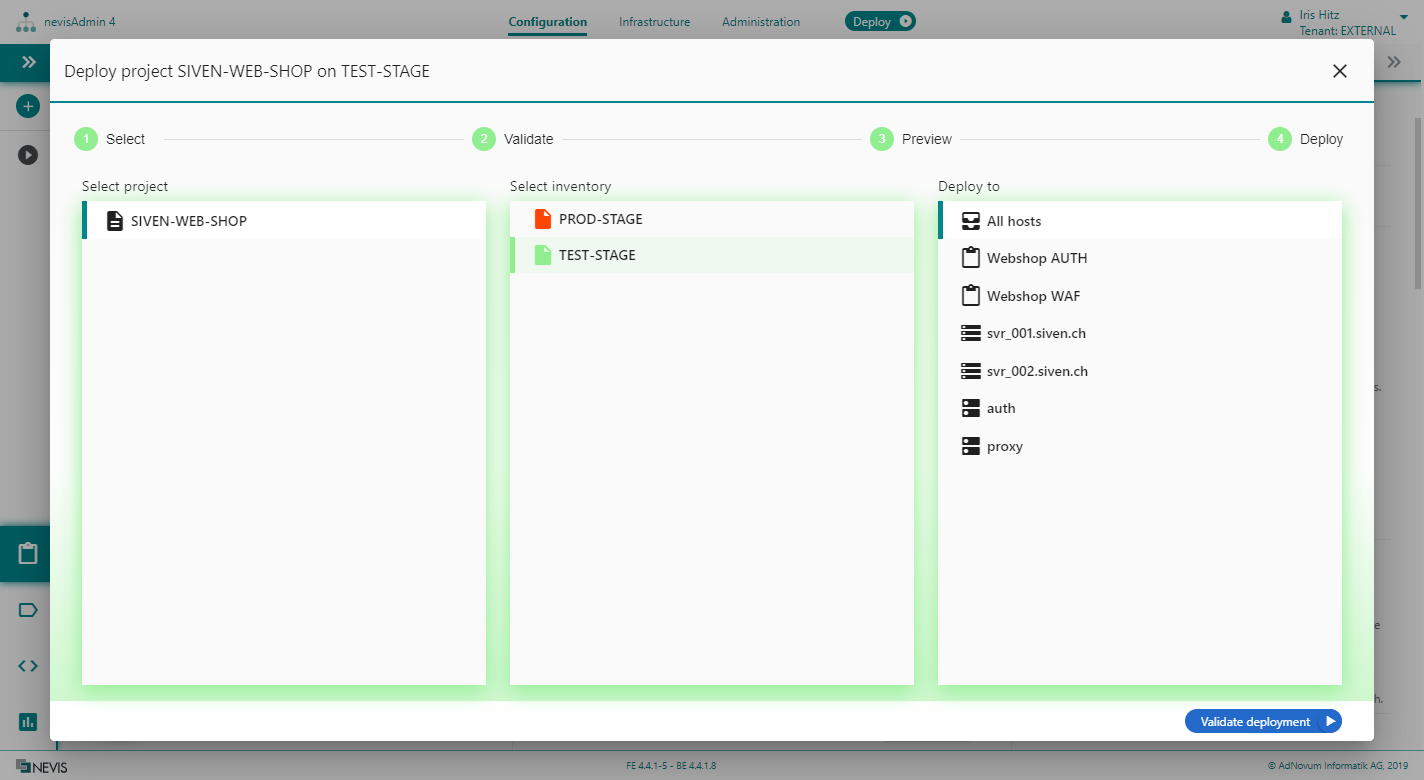
Task: Click the red PROD-STAGE file icon
Action: [x=543, y=219]
